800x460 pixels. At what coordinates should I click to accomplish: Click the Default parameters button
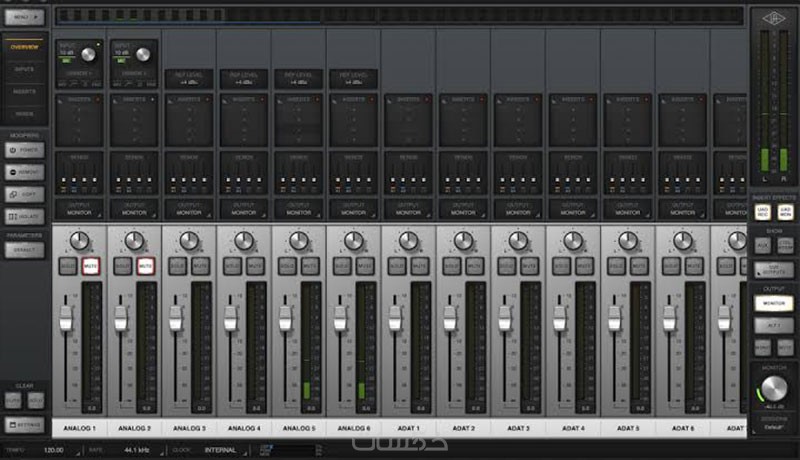[x=24, y=250]
